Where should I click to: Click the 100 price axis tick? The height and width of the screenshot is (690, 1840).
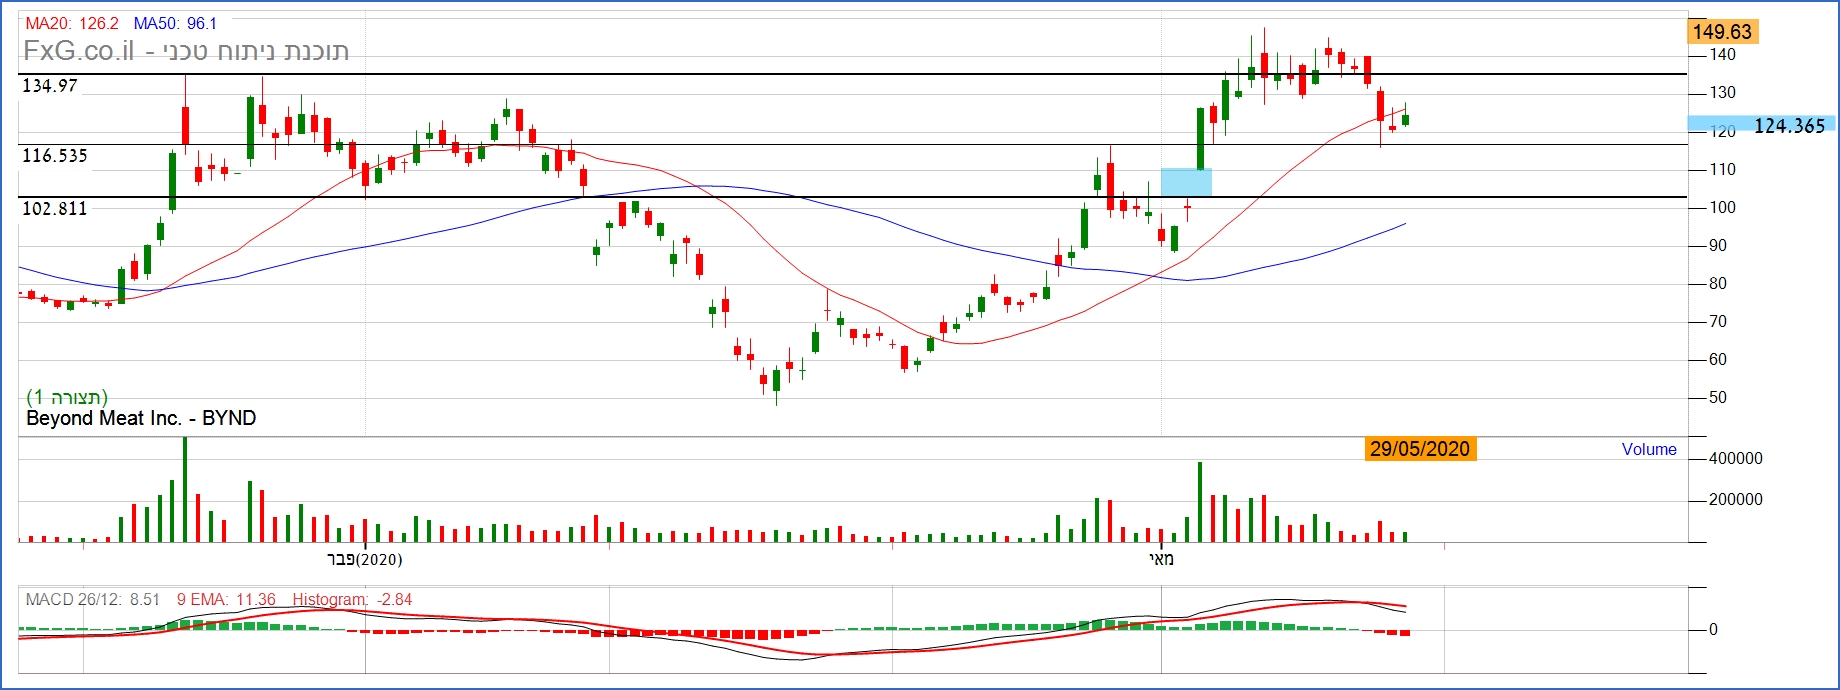1722,208
